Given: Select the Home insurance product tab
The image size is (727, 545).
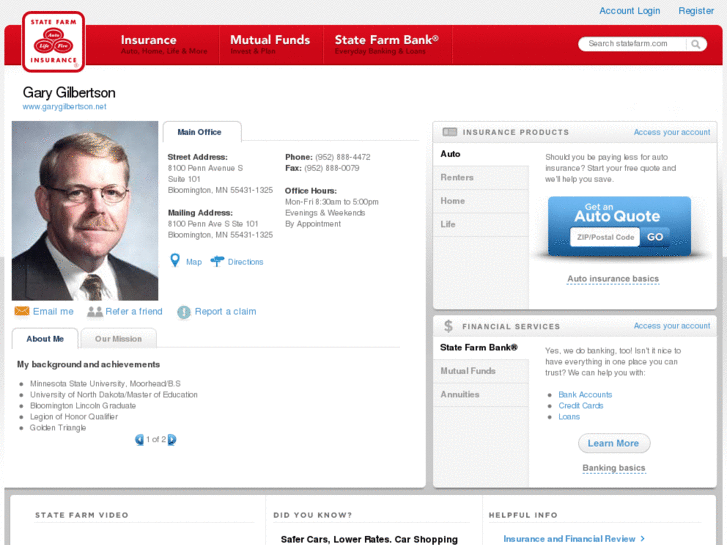Looking at the screenshot, I should coord(481,201).
